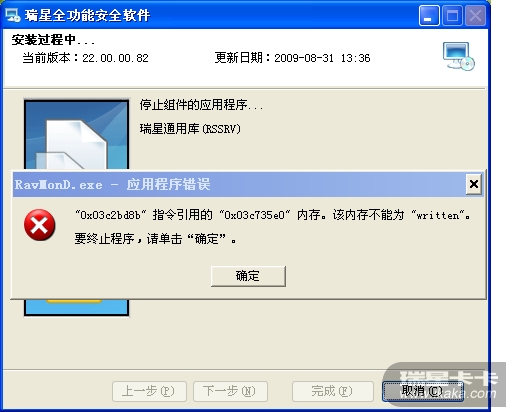The height and width of the screenshot is (412, 512).
Task: Click the 瑞星全功能安全软件 window title bar
Action: click(211, 15)
